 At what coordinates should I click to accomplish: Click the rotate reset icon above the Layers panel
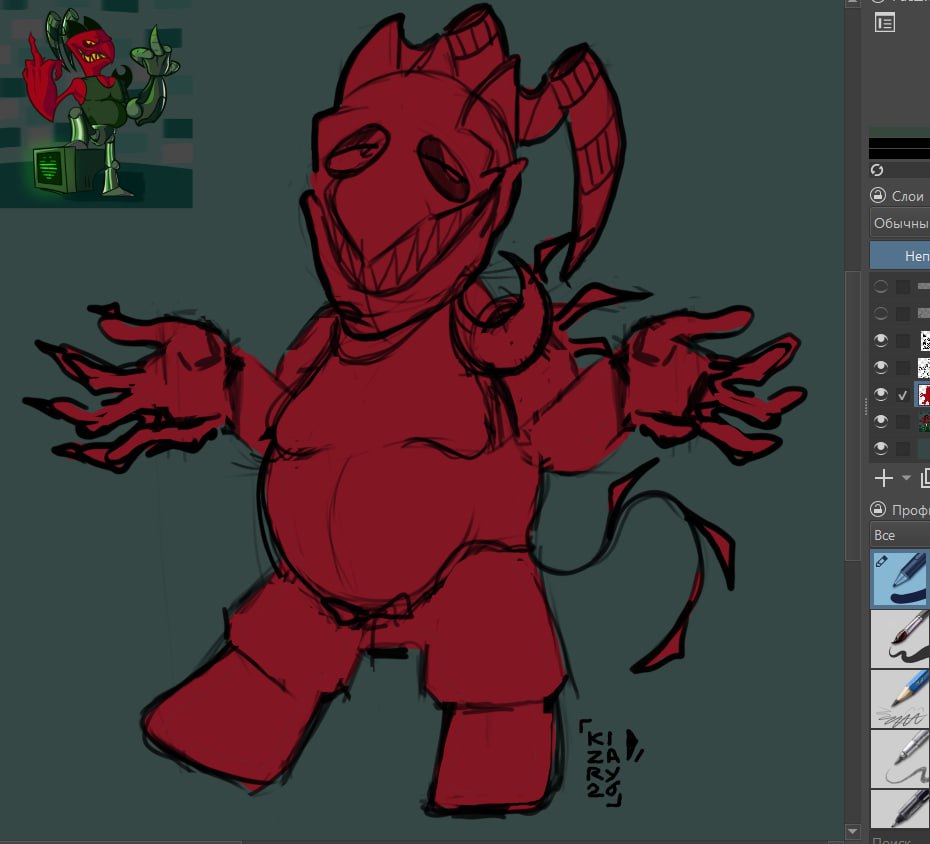(x=877, y=170)
